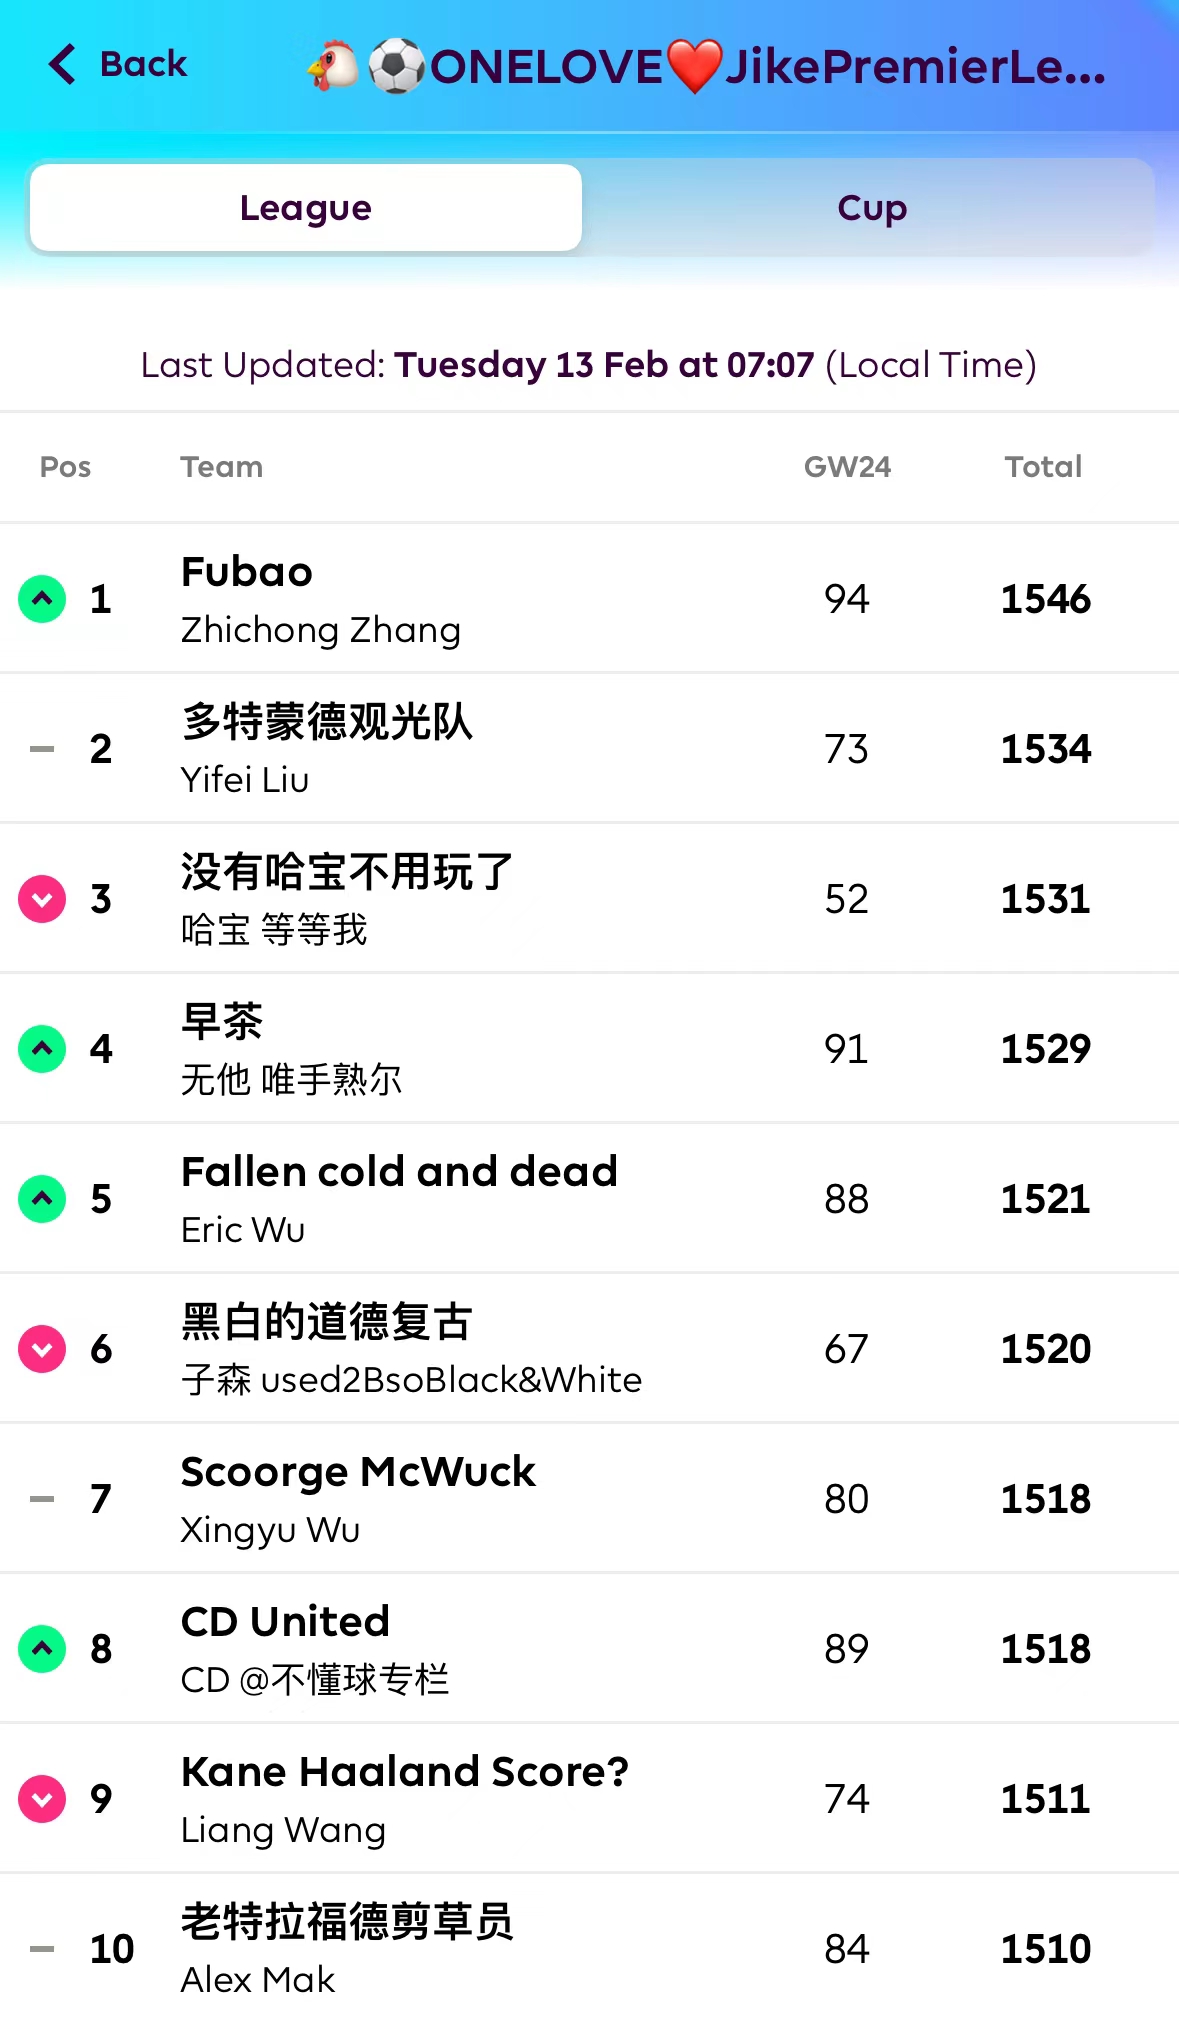The height and width of the screenshot is (2017, 1179).
Task: Click the GW24 column header
Action: (x=847, y=467)
